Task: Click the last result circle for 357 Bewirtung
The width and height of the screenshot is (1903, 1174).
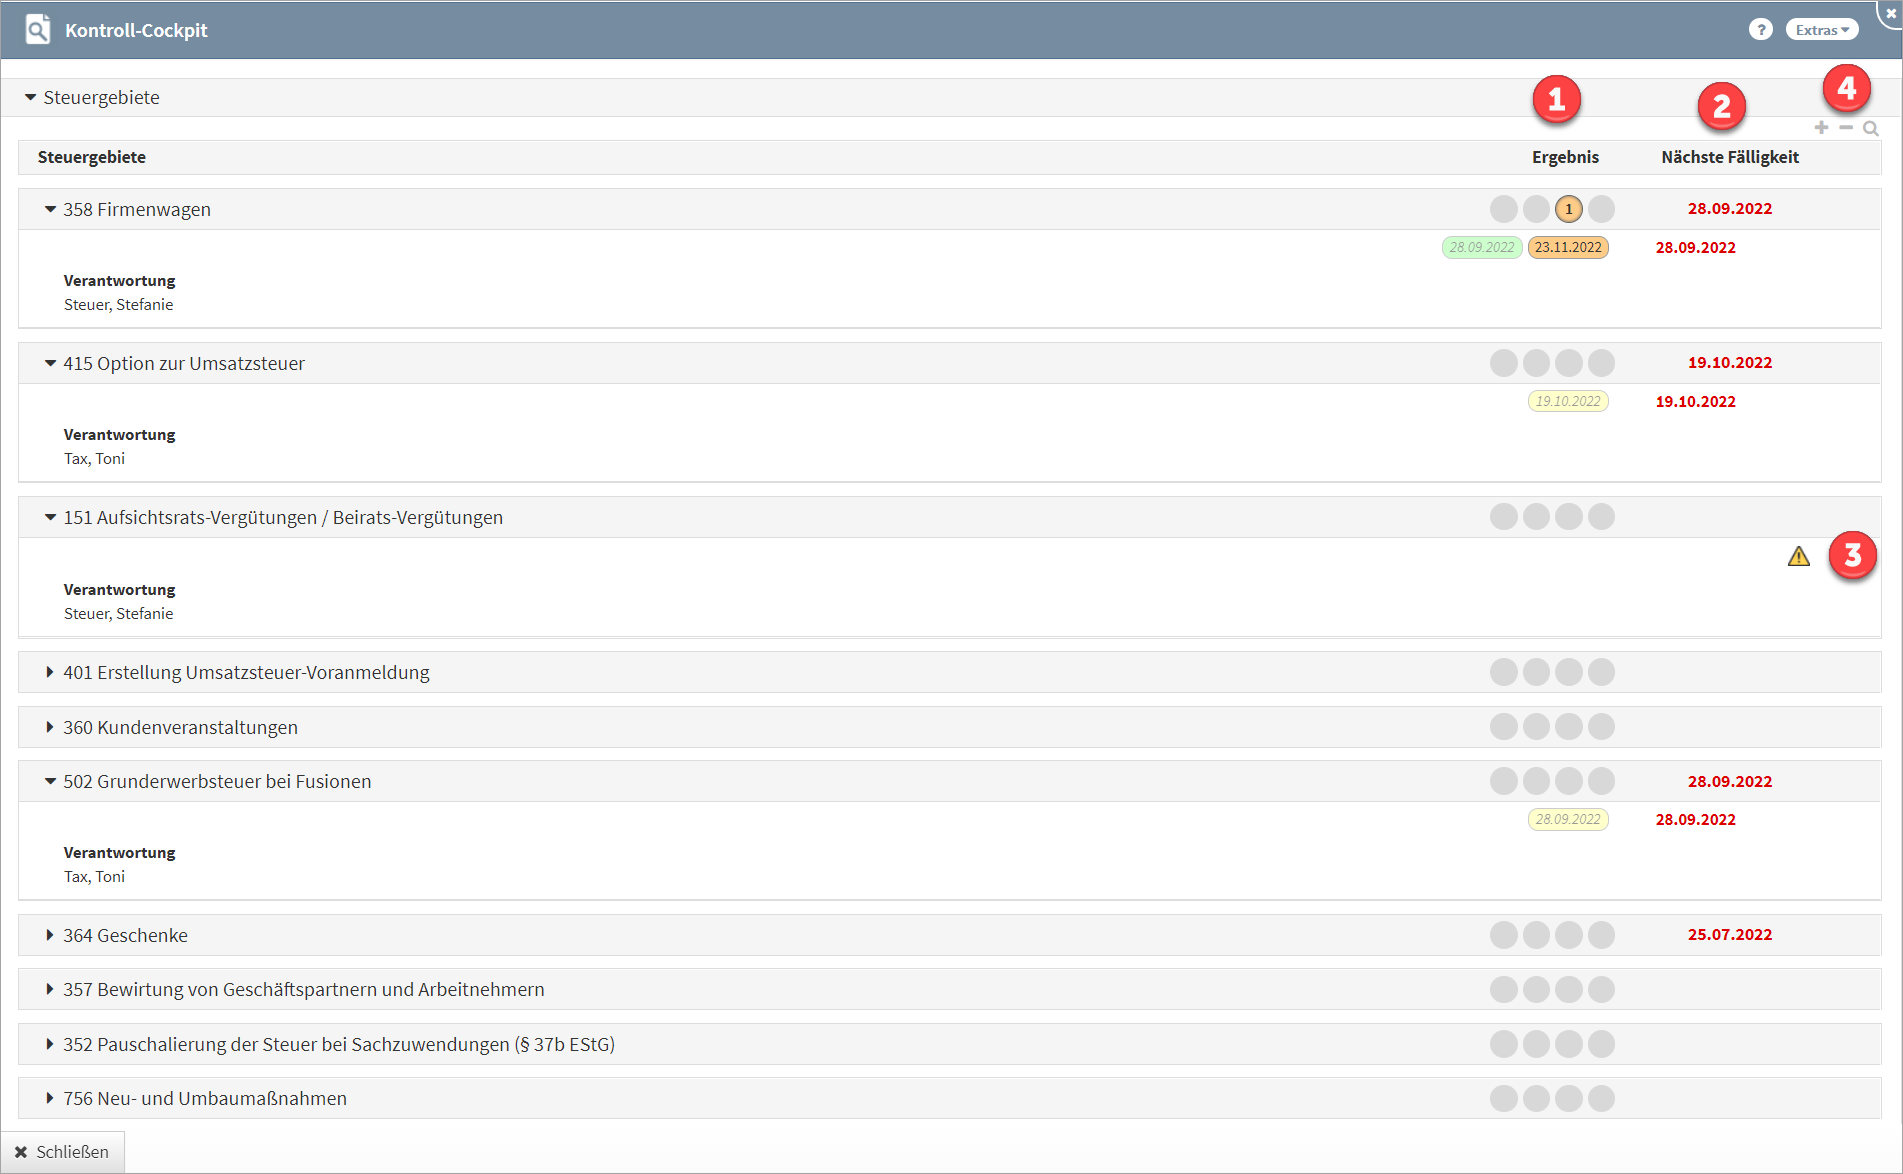Action: [1602, 989]
